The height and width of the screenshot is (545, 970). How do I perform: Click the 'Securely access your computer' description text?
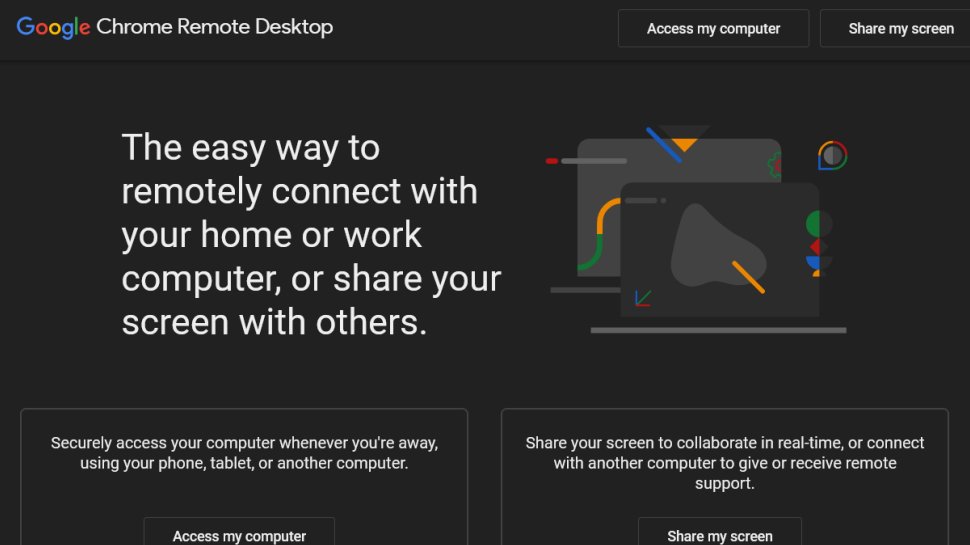[244, 453]
